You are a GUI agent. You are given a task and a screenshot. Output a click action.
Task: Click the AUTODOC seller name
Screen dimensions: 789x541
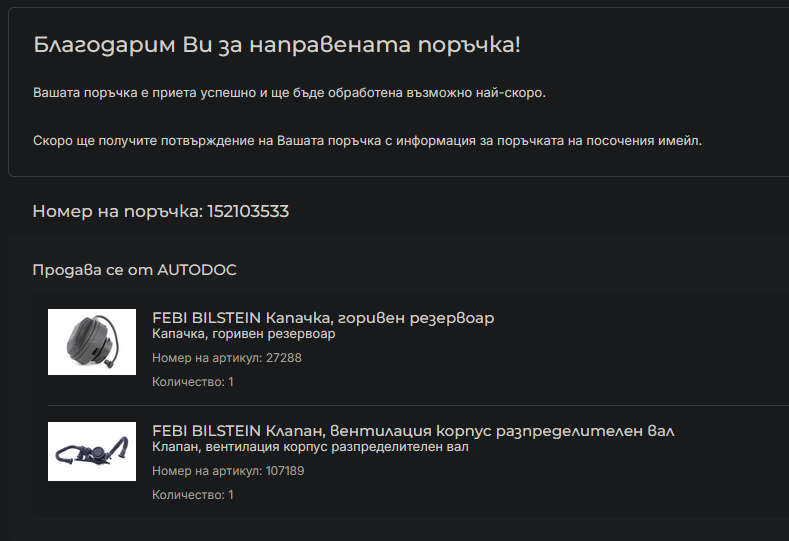(197, 270)
